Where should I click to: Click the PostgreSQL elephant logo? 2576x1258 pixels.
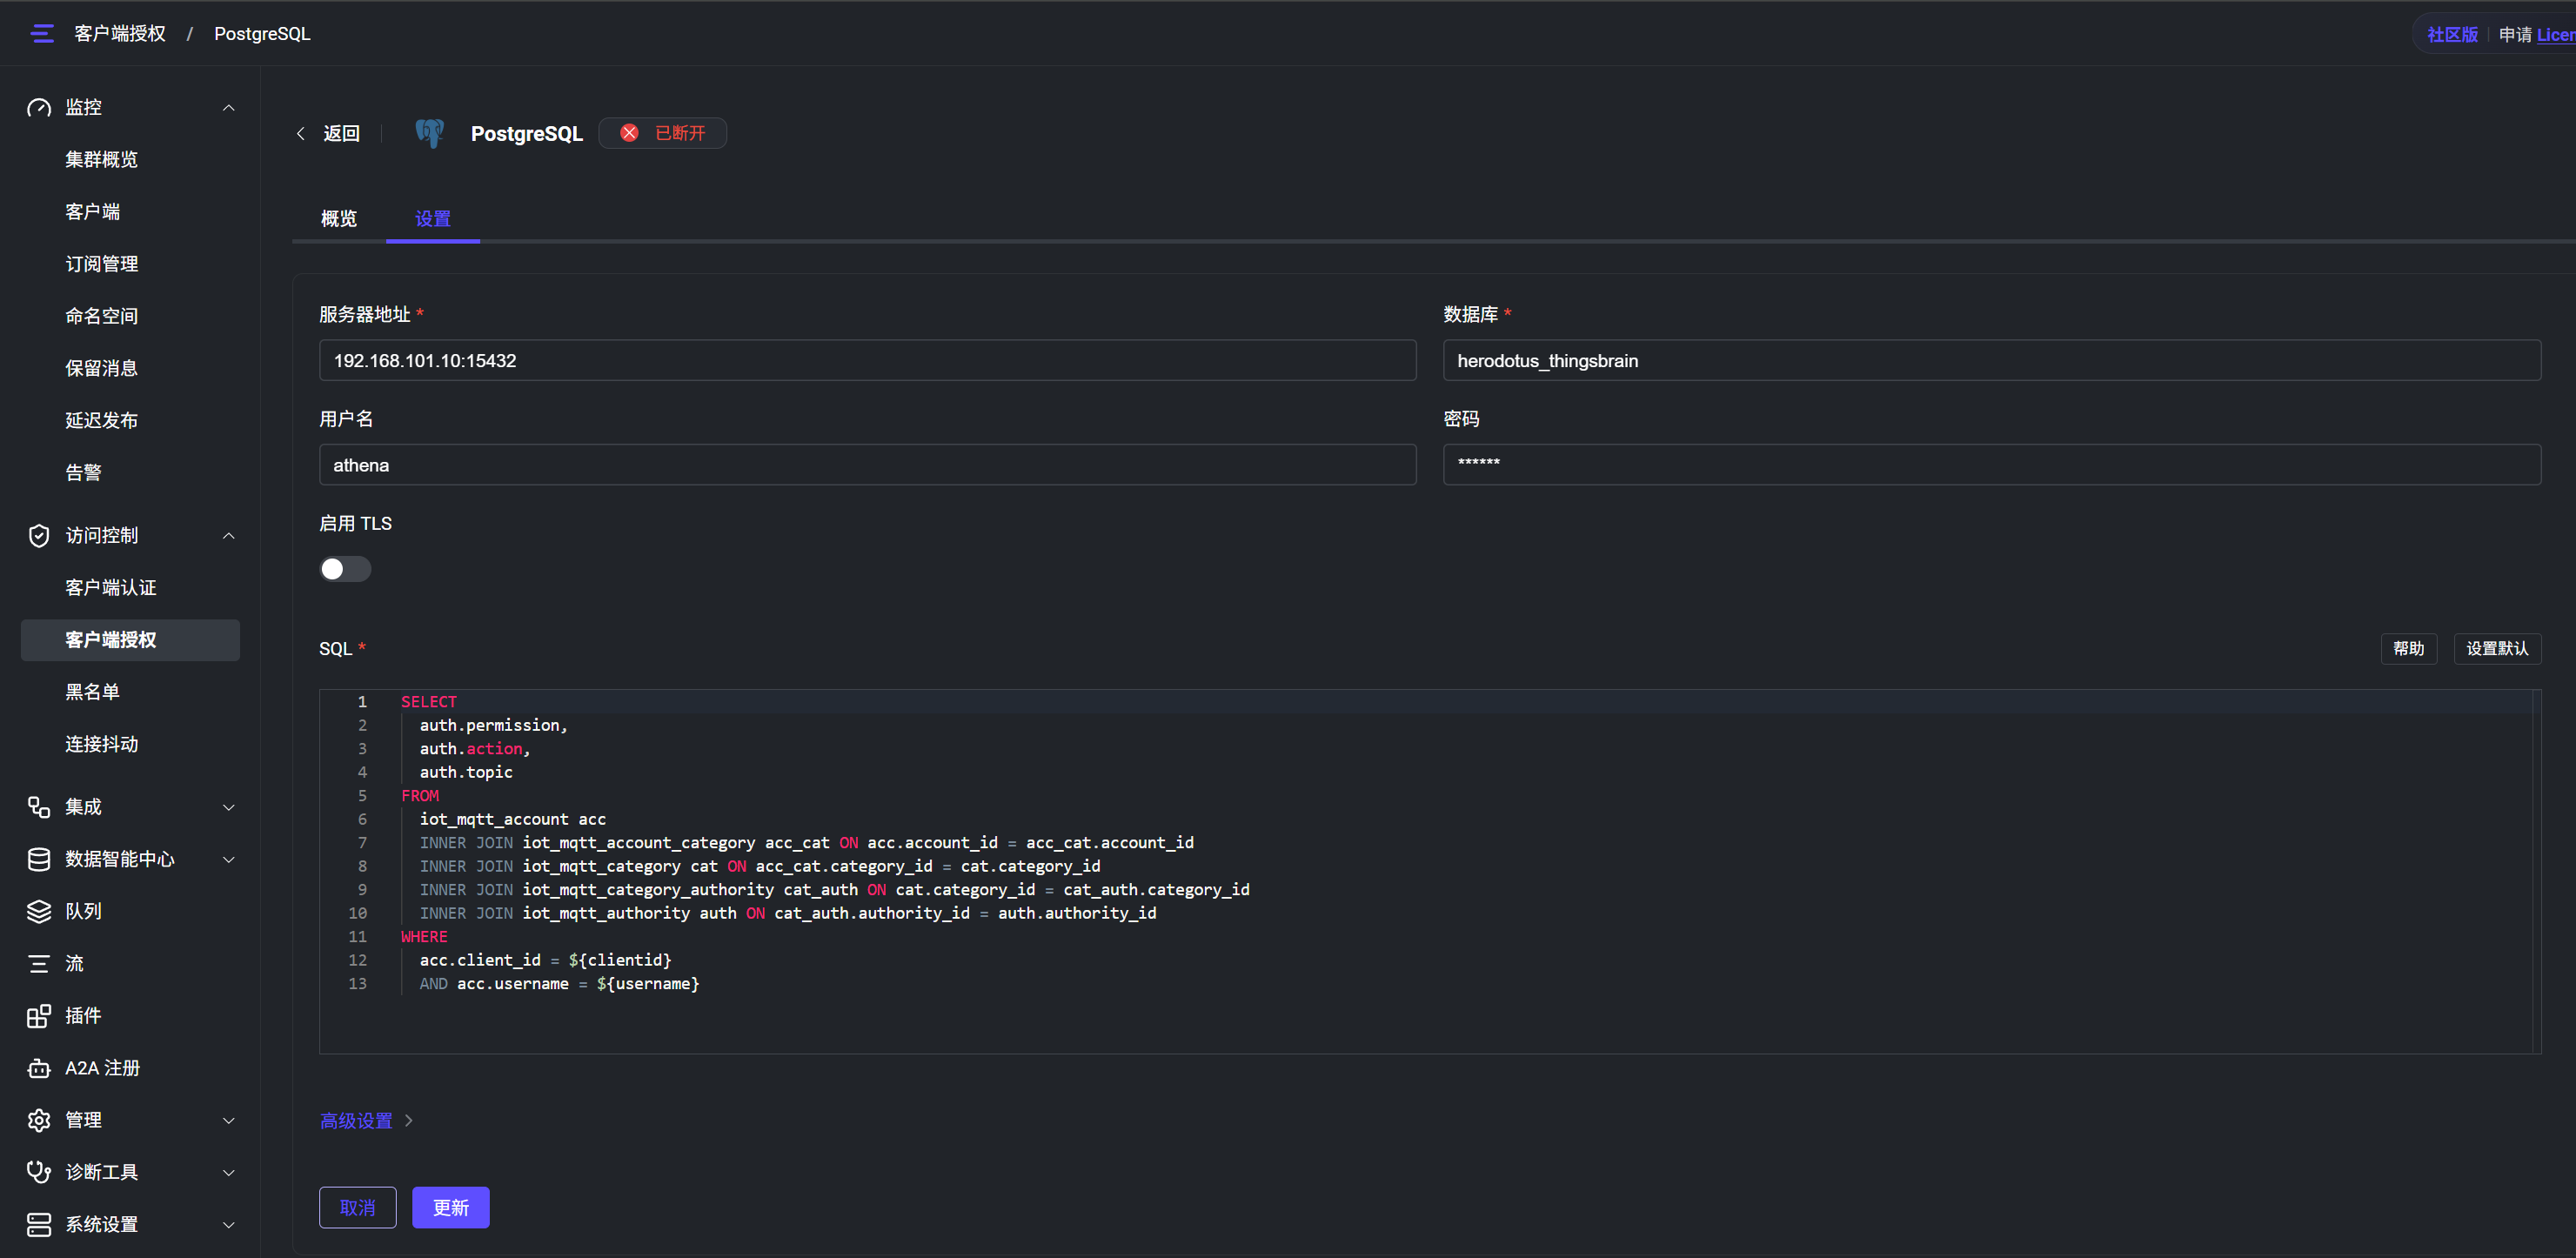[430, 133]
